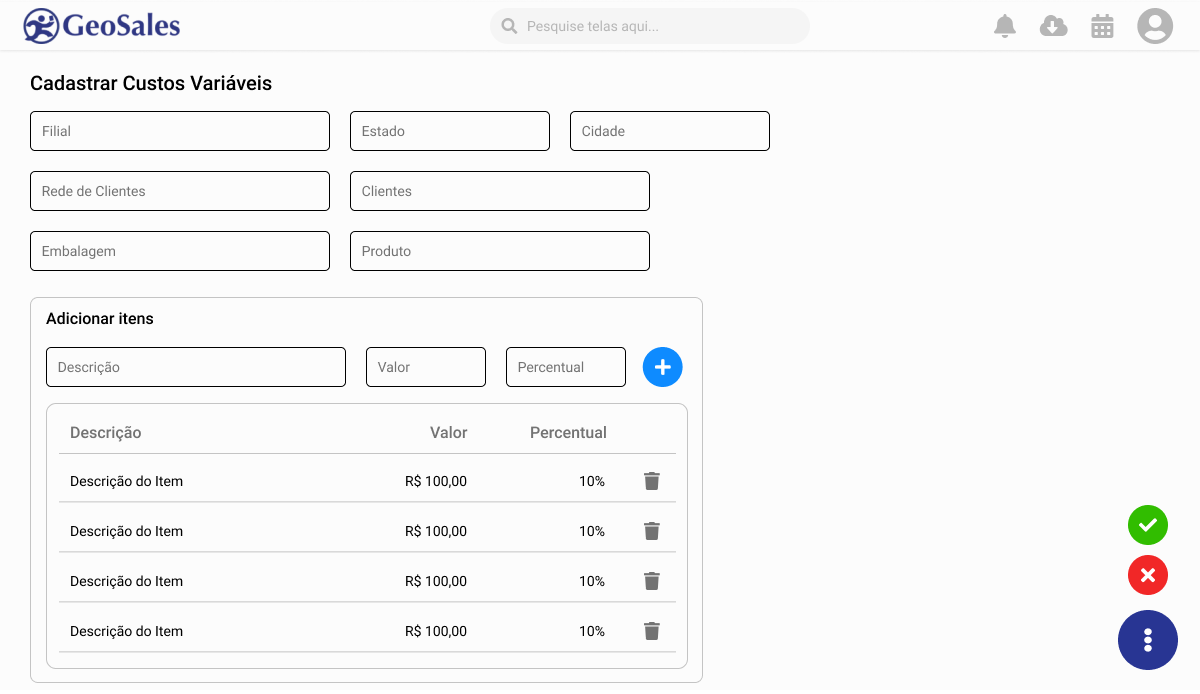
Task: Delete the fourth Descrição do Item row
Action: point(652,631)
